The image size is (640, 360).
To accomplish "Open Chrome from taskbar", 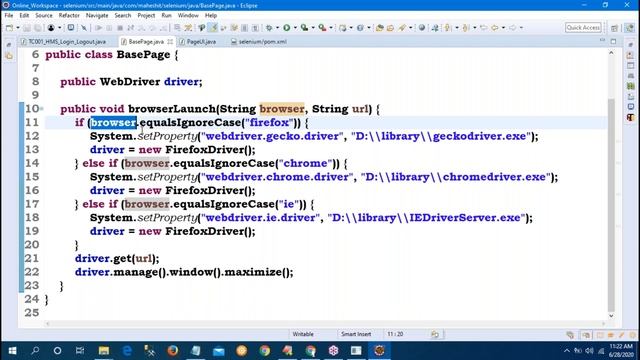I will (x=264, y=351).
